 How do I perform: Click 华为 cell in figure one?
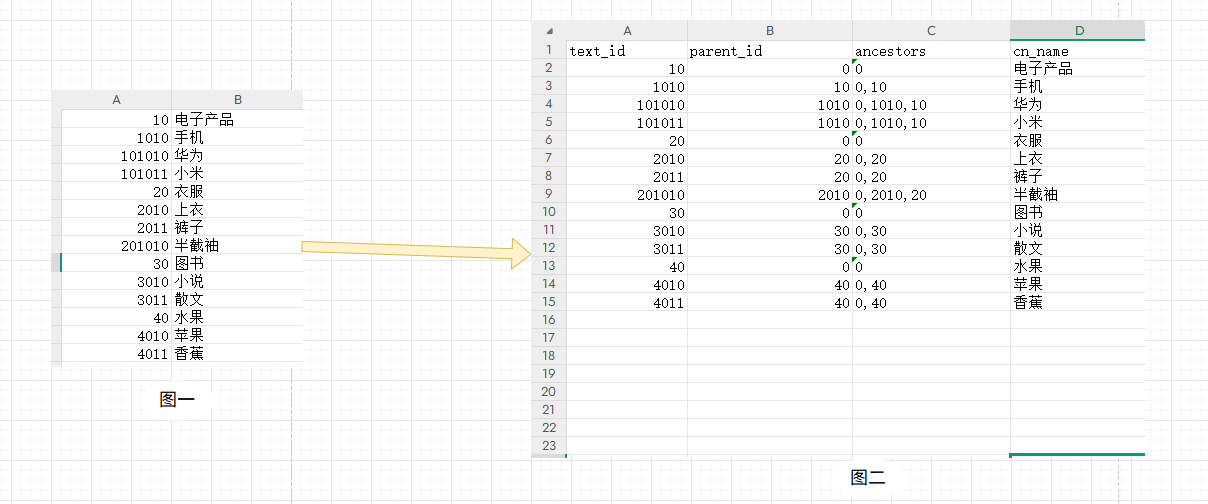click(x=237, y=156)
